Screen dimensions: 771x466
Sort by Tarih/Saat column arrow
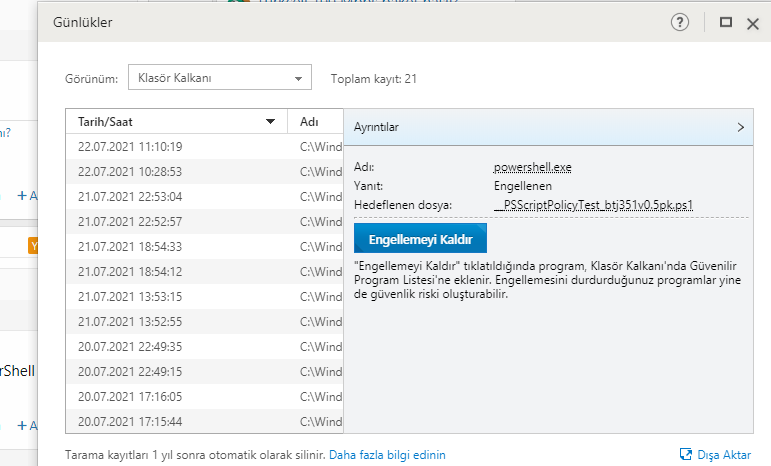coord(270,122)
